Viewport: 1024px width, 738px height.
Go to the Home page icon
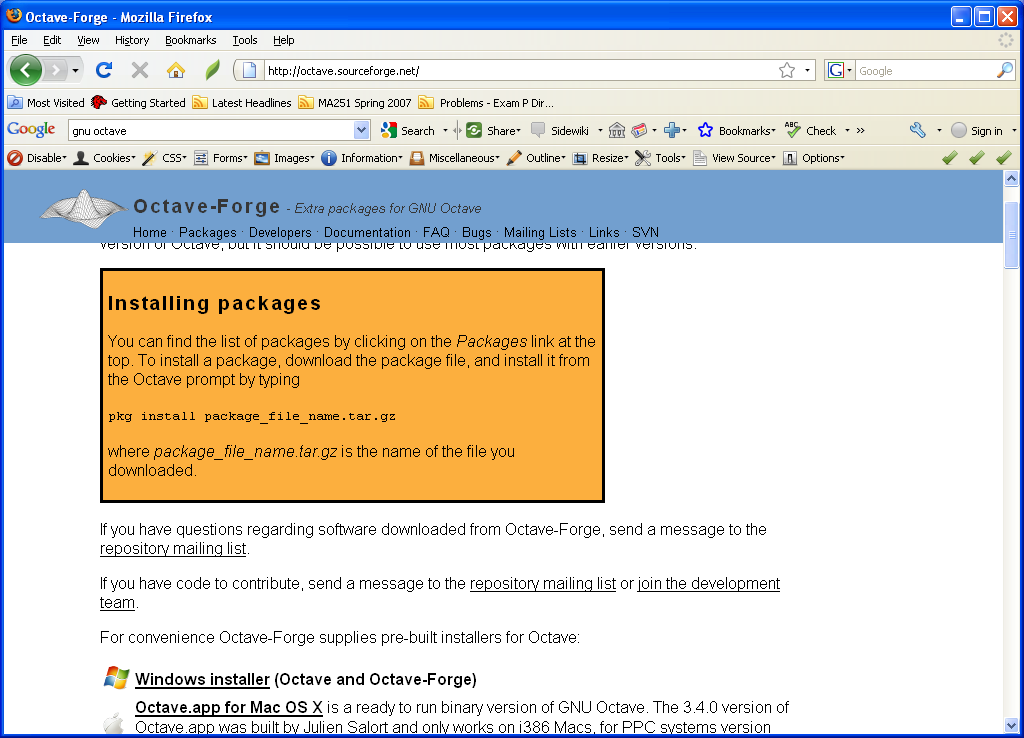tap(176, 70)
